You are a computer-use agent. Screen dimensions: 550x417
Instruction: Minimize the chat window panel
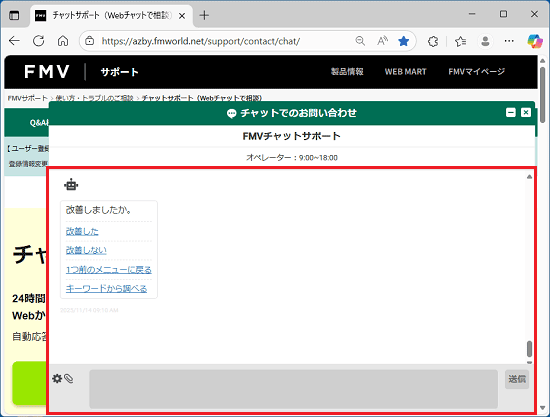[x=511, y=113]
